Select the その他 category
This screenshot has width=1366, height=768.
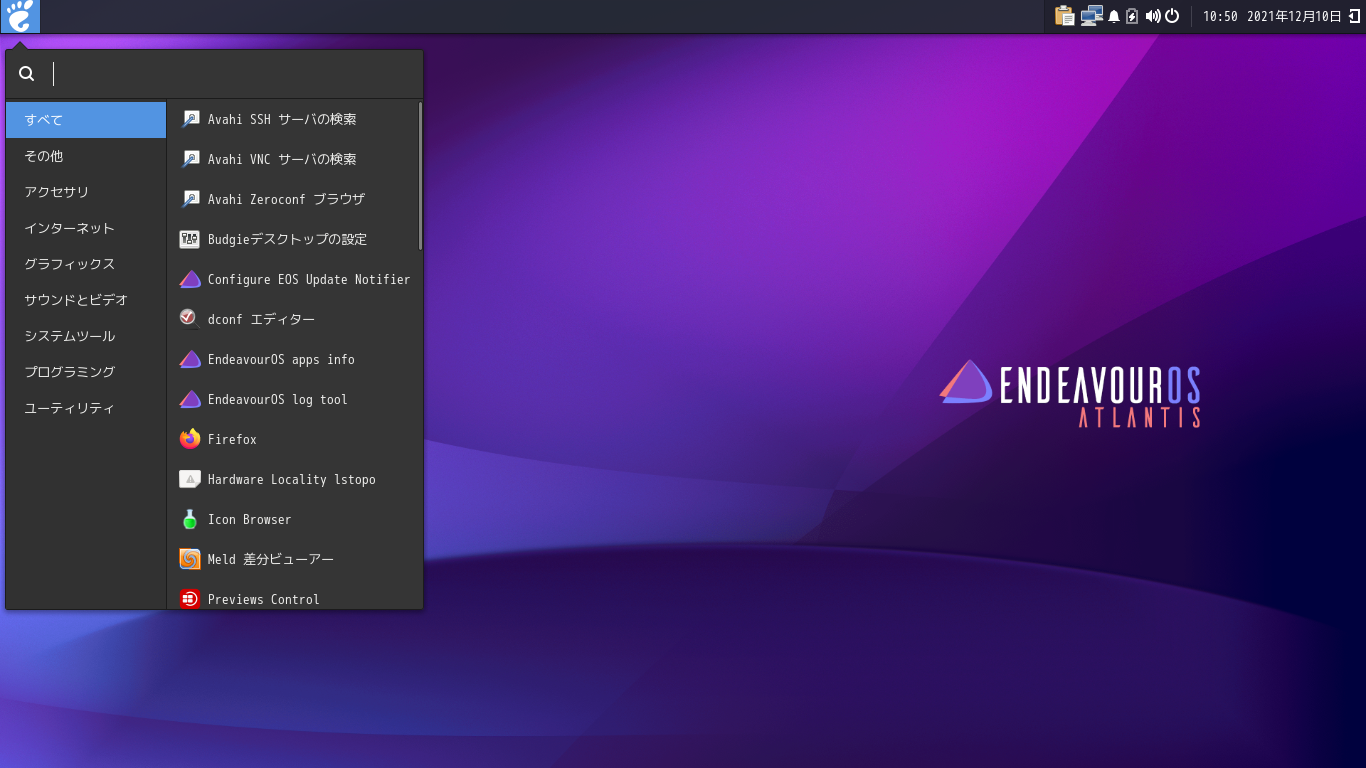coord(86,156)
